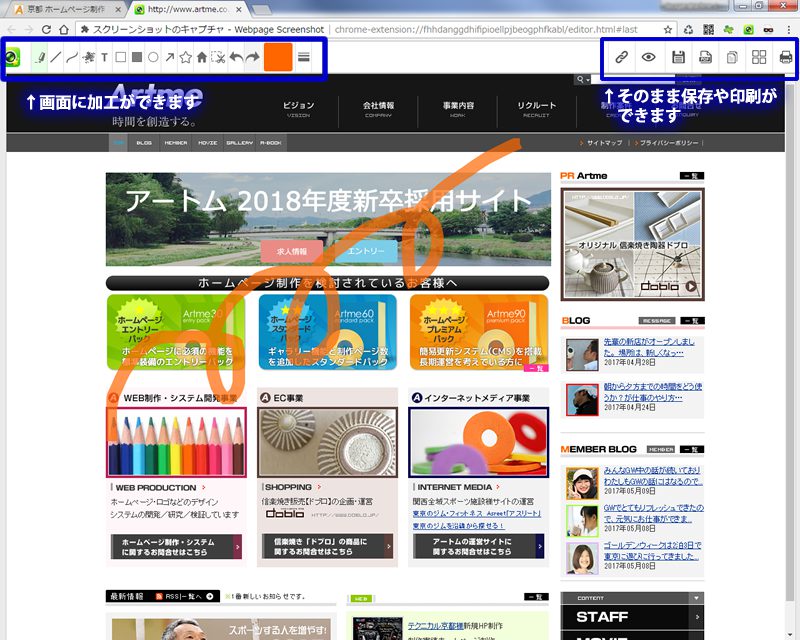Switch to 京都 ホームページ制作 tab
The width and height of the screenshot is (800, 640).
pos(65,9)
